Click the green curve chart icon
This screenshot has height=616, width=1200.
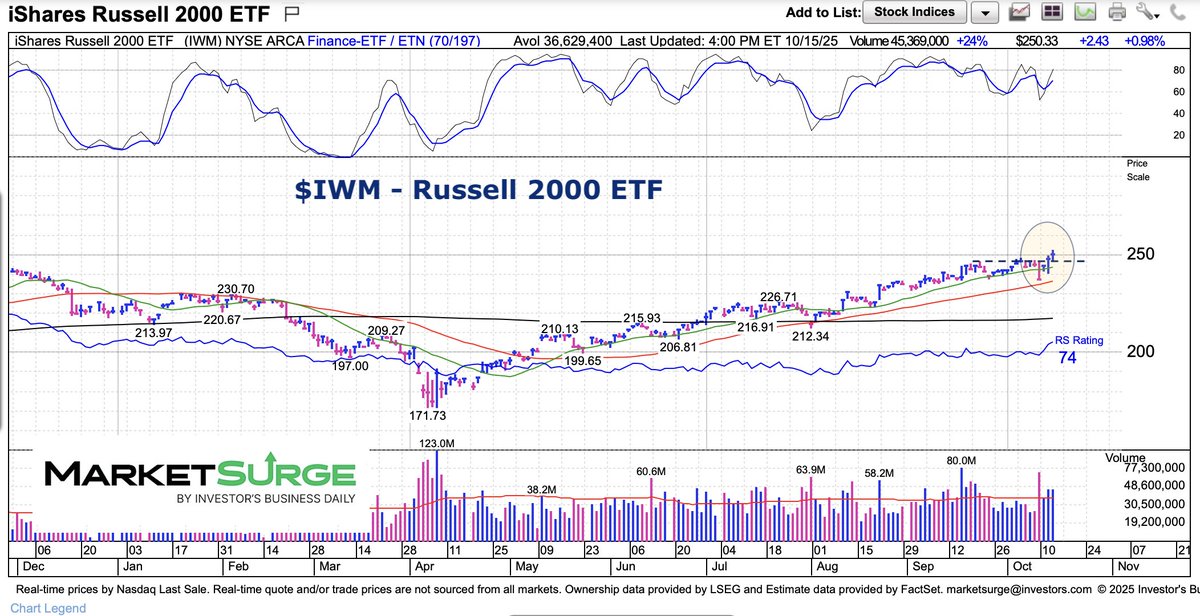click(x=1086, y=13)
